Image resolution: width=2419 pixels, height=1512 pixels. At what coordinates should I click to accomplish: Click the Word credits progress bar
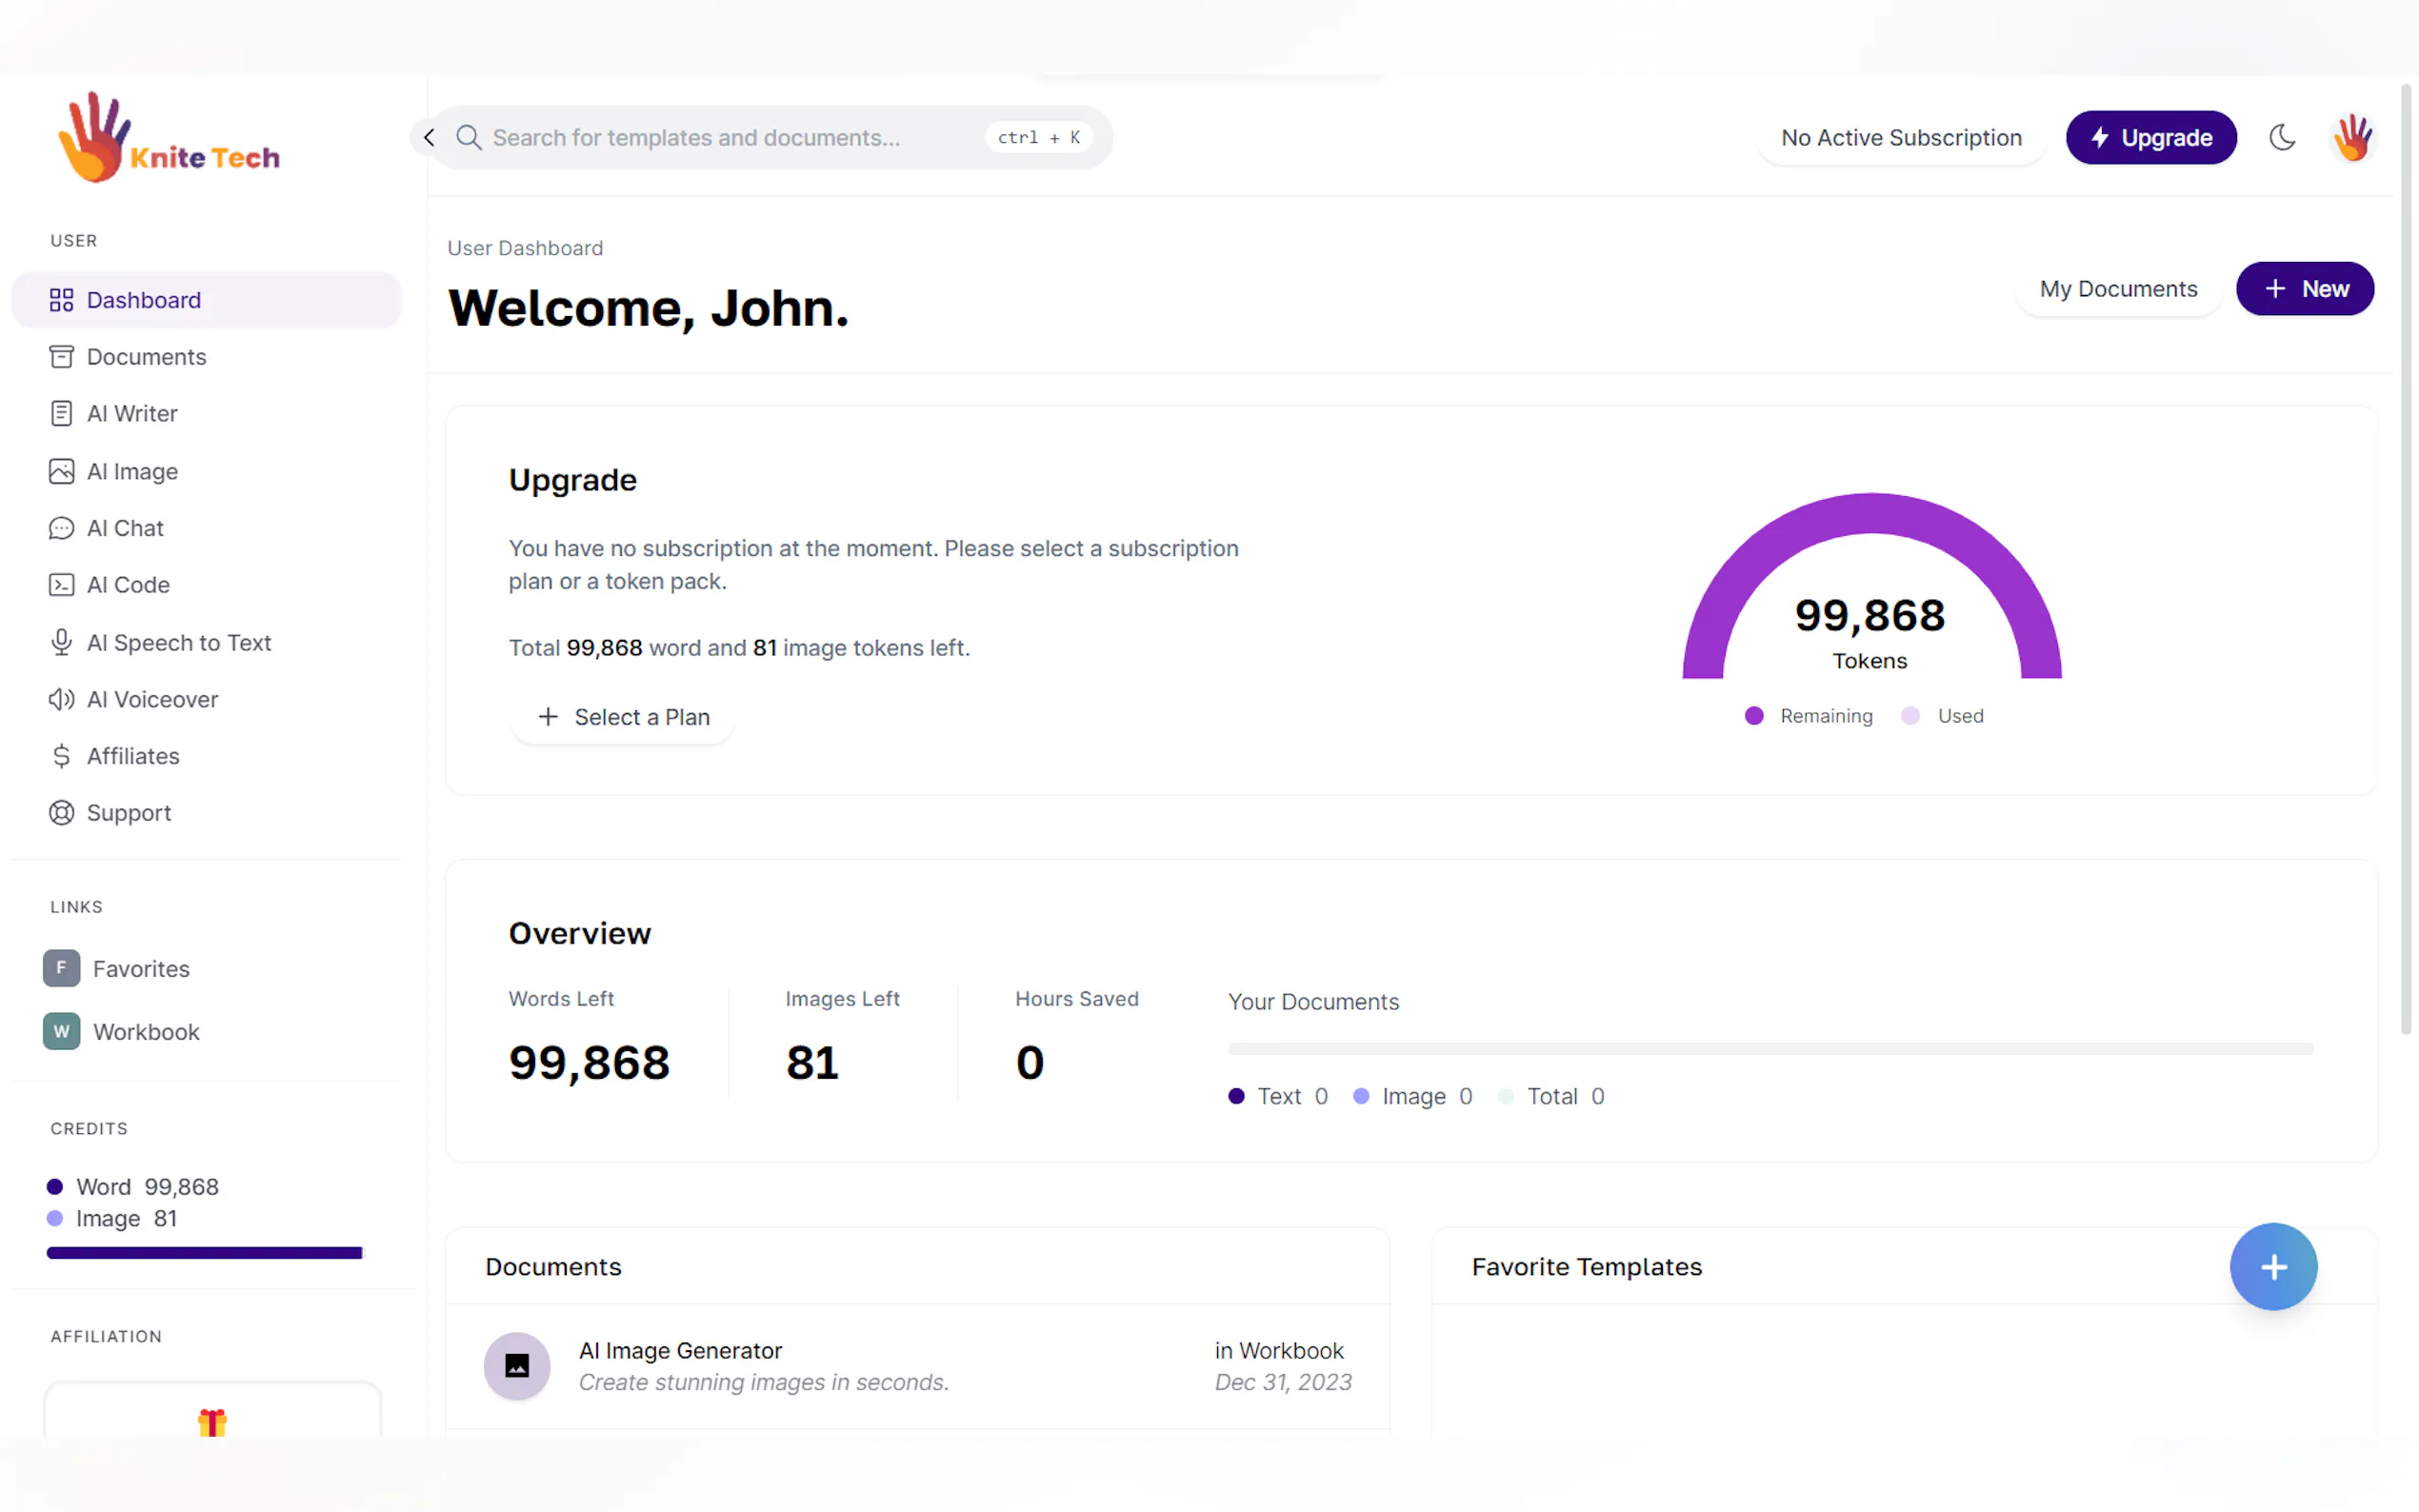(x=205, y=1253)
